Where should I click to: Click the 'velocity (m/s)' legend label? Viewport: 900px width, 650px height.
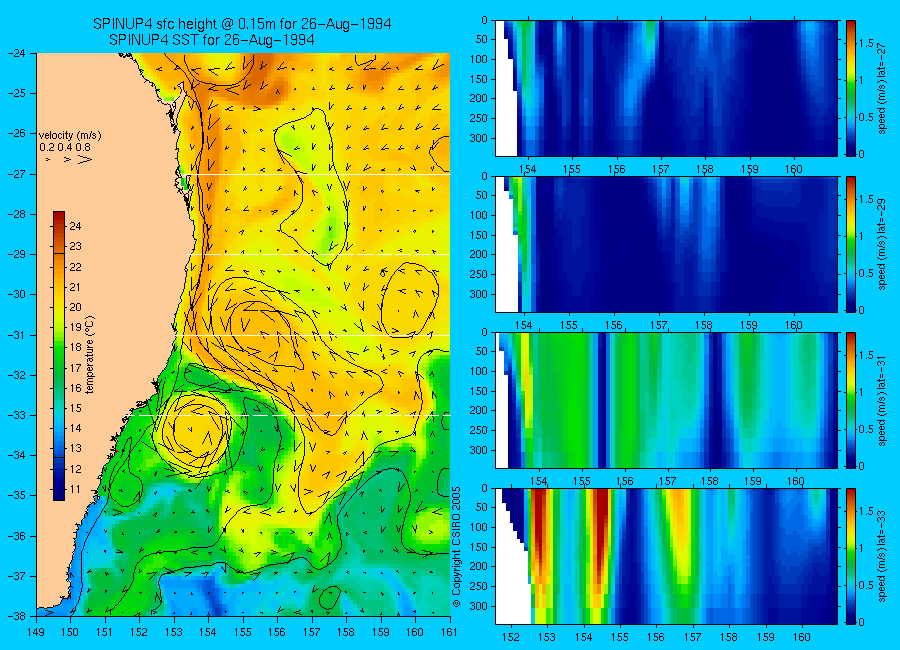point(70,136)
